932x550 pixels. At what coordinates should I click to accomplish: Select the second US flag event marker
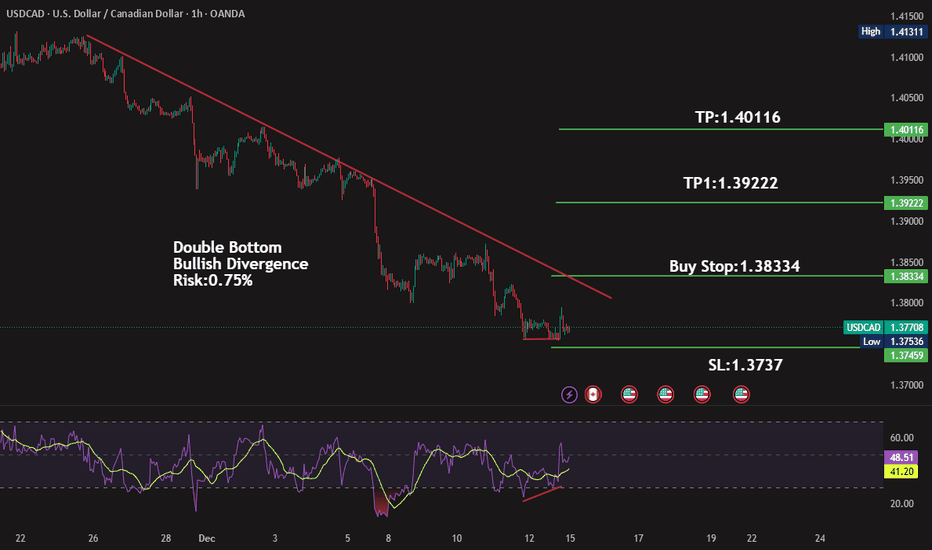coord(665,394)
